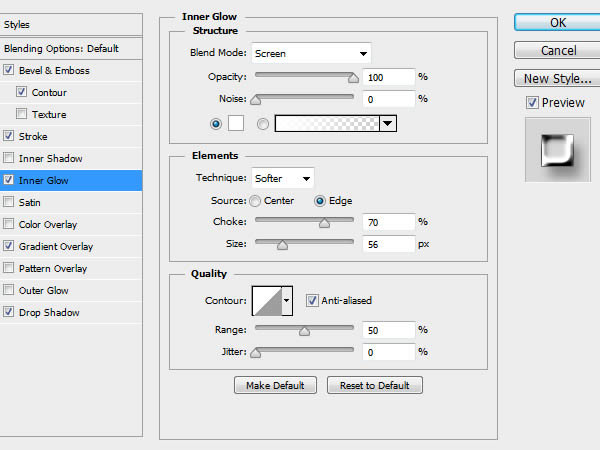Click the OK button
The height and width of the screenshot is (450, 600).
pos(558,23)
